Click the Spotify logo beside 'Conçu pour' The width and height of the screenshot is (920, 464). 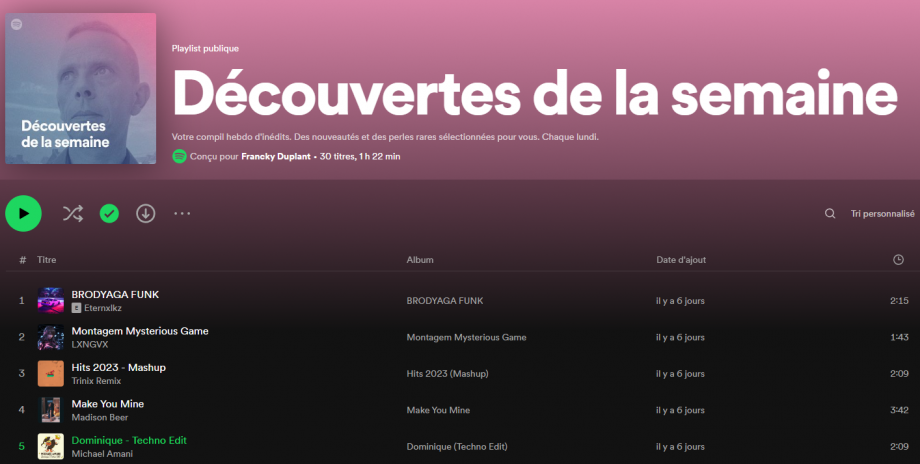point(180,156)
